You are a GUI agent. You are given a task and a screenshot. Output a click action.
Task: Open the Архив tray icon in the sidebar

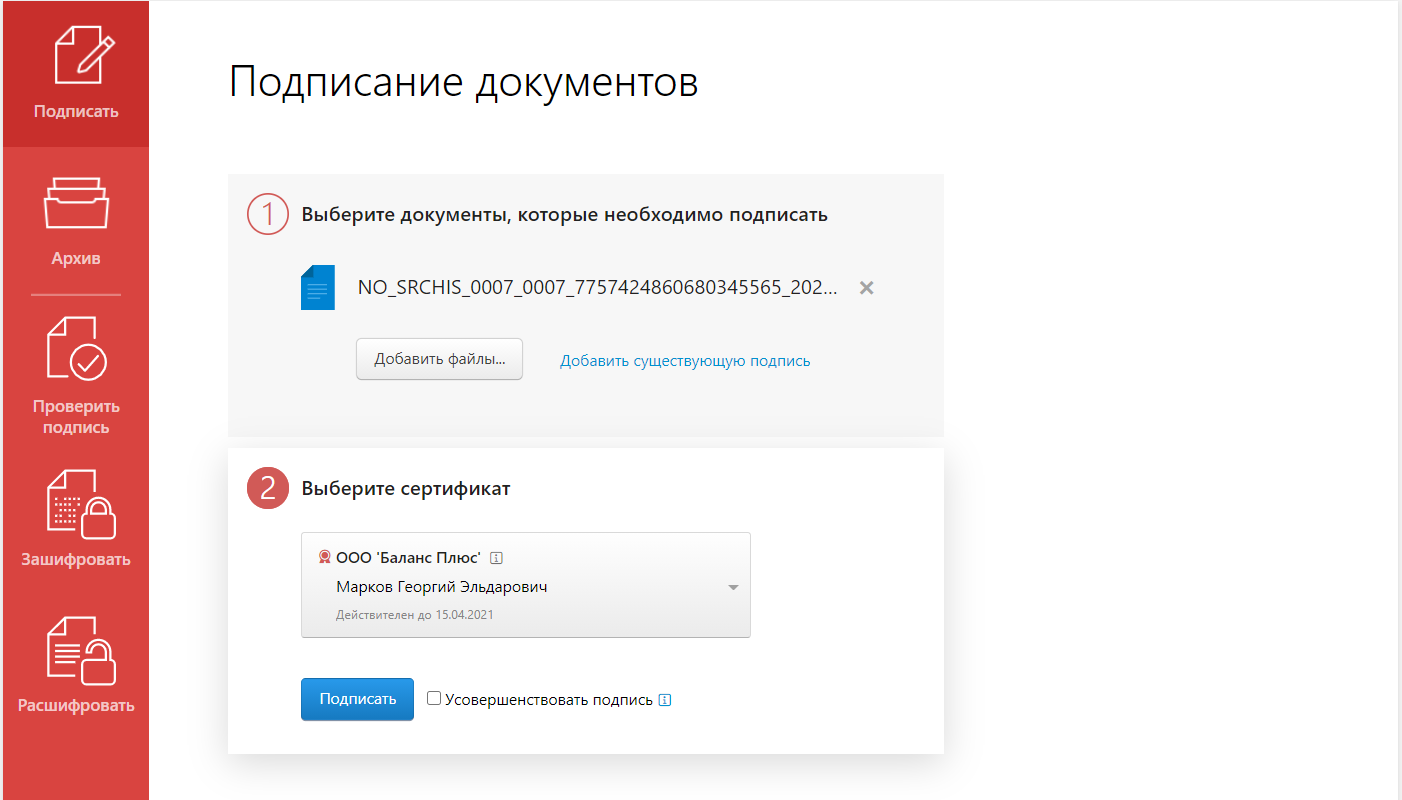click(76, 205)
